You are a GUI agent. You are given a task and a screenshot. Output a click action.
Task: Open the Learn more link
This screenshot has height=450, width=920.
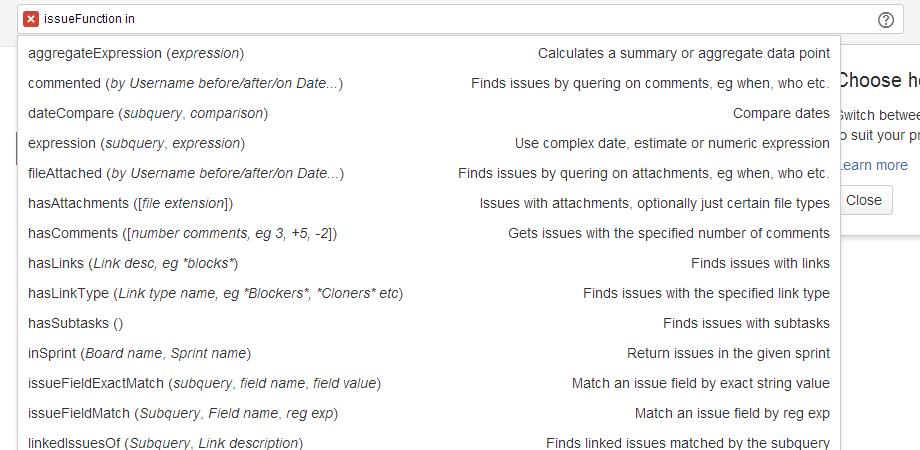click(x=874, y=165)
